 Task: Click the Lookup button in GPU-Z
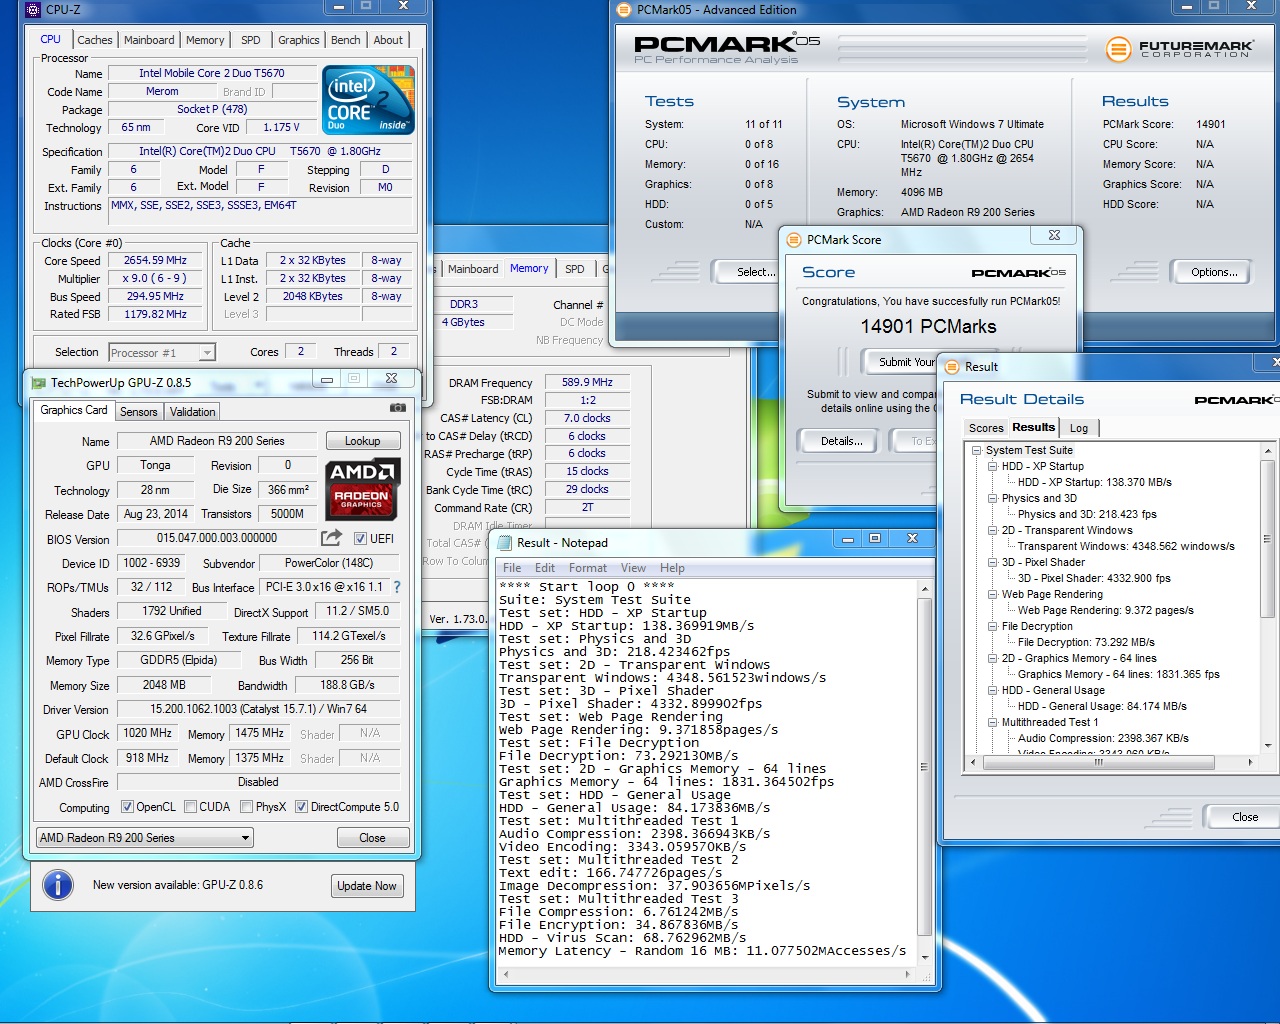click(x=363, y=441)
